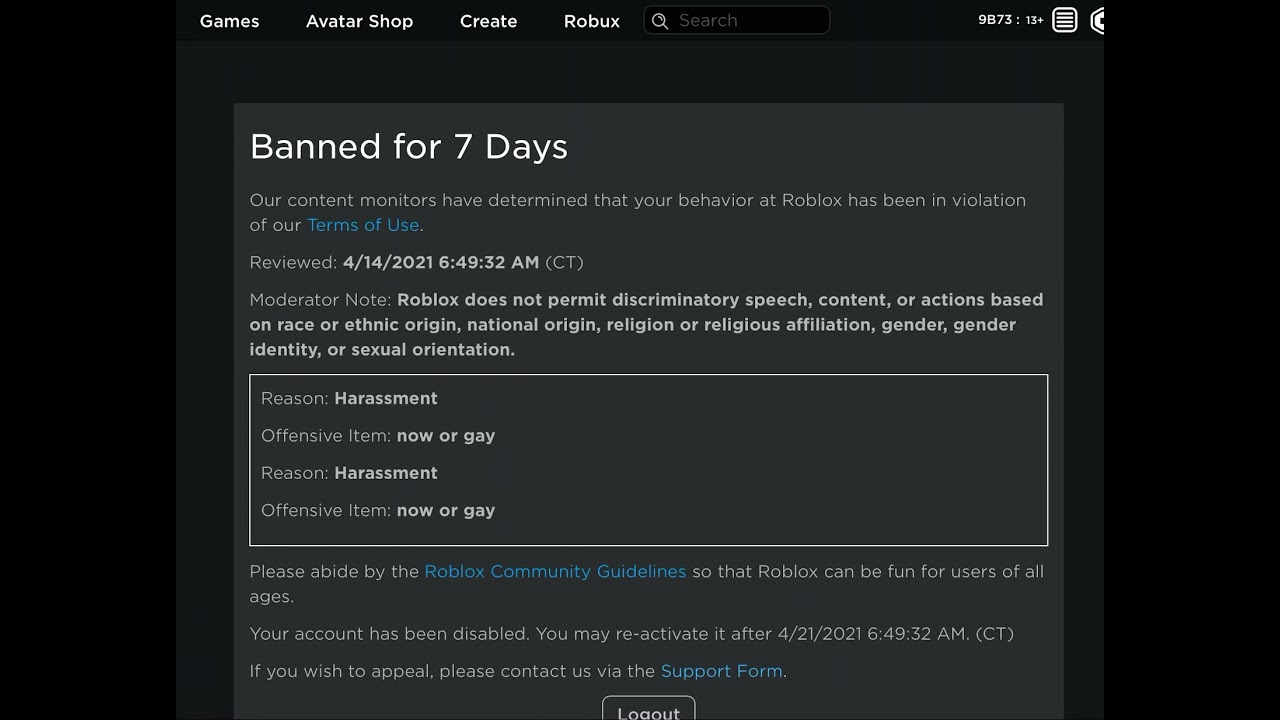Click the first "Offensive Item" line
1280x720 pixels.
[x=378, y=436]
